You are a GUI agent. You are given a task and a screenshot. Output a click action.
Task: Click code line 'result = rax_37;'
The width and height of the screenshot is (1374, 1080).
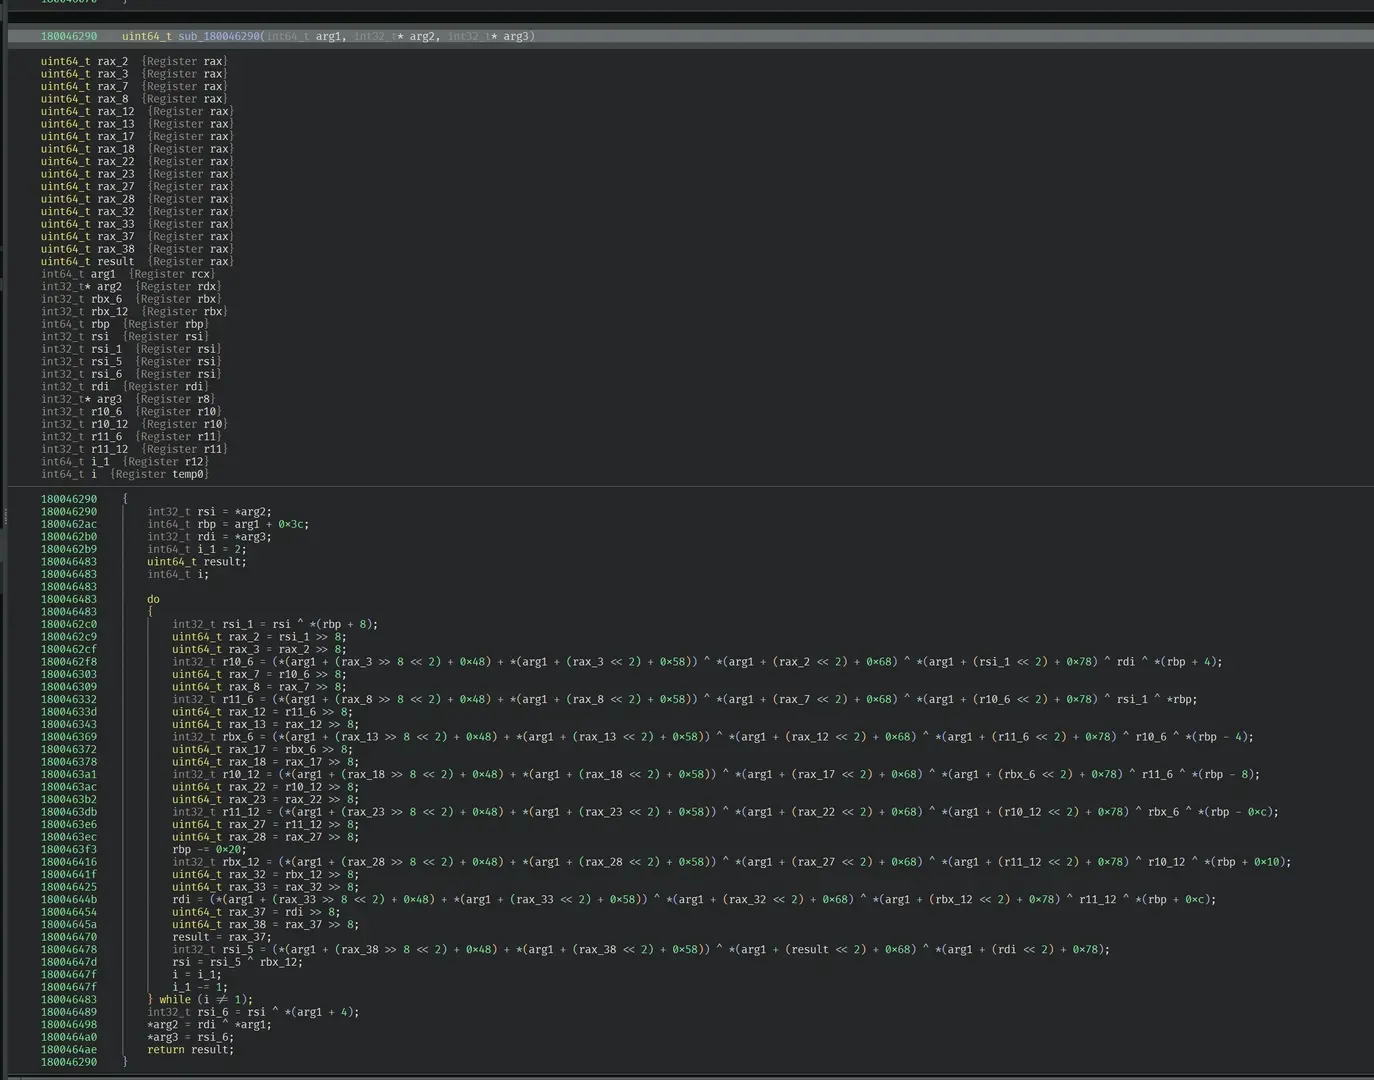tap(222, 936)
